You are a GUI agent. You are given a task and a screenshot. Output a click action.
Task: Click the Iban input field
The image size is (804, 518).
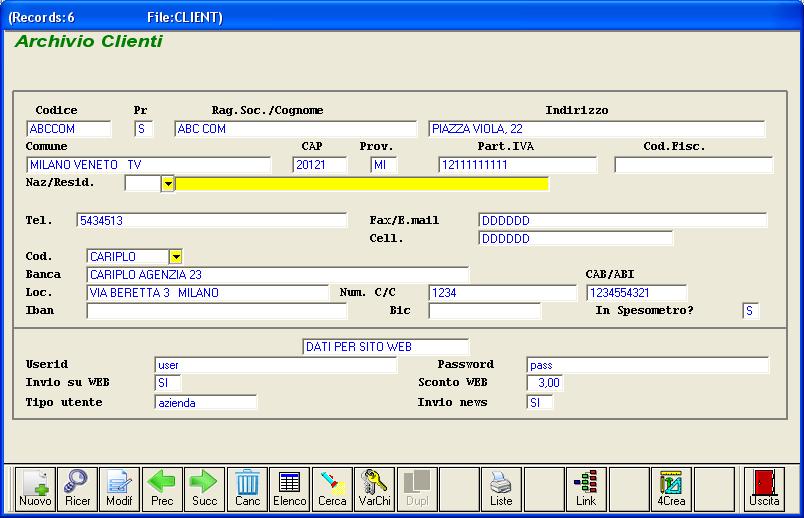coord(203,311)
